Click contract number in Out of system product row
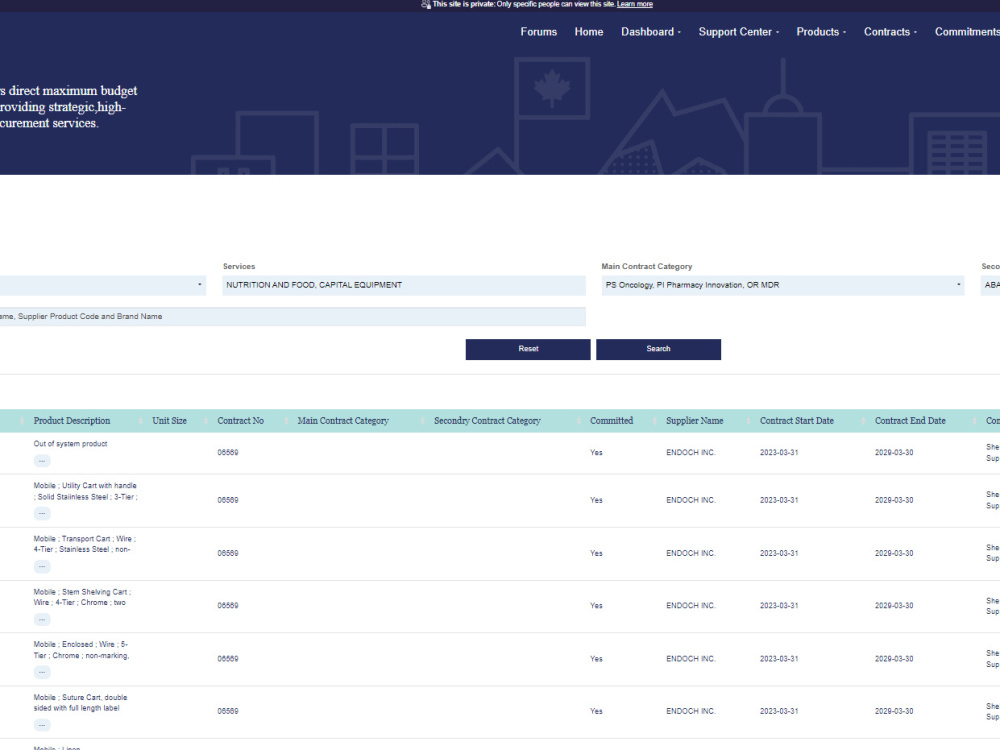Screen dimensions: 1000x750 (228, 453)
